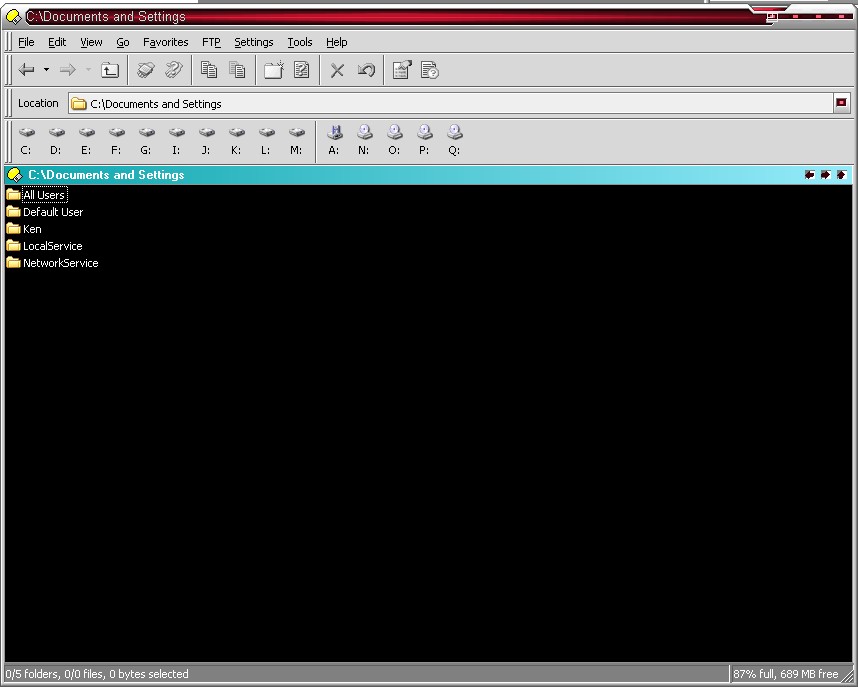Image resolution: width=858 pixels, height=687 pixels.
Task: Open drive C: from the drive bar
Action: [26, 141]
